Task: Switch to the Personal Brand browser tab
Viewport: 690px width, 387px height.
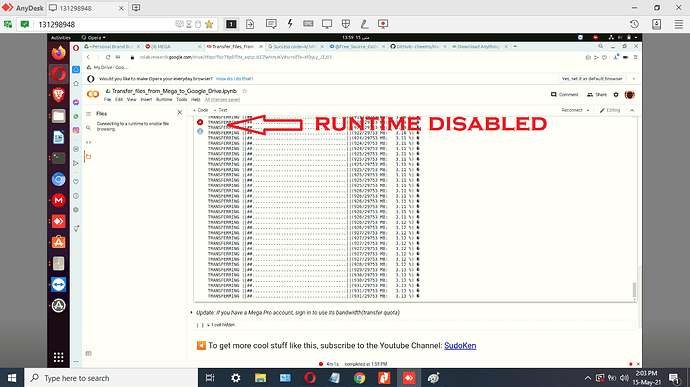Action: click(111, 46)
